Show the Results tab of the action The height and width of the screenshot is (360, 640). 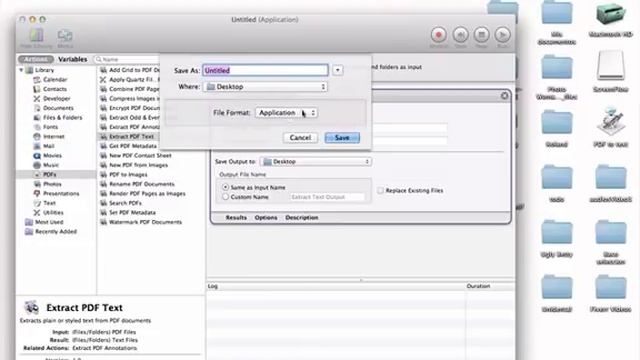click(236, 218)
